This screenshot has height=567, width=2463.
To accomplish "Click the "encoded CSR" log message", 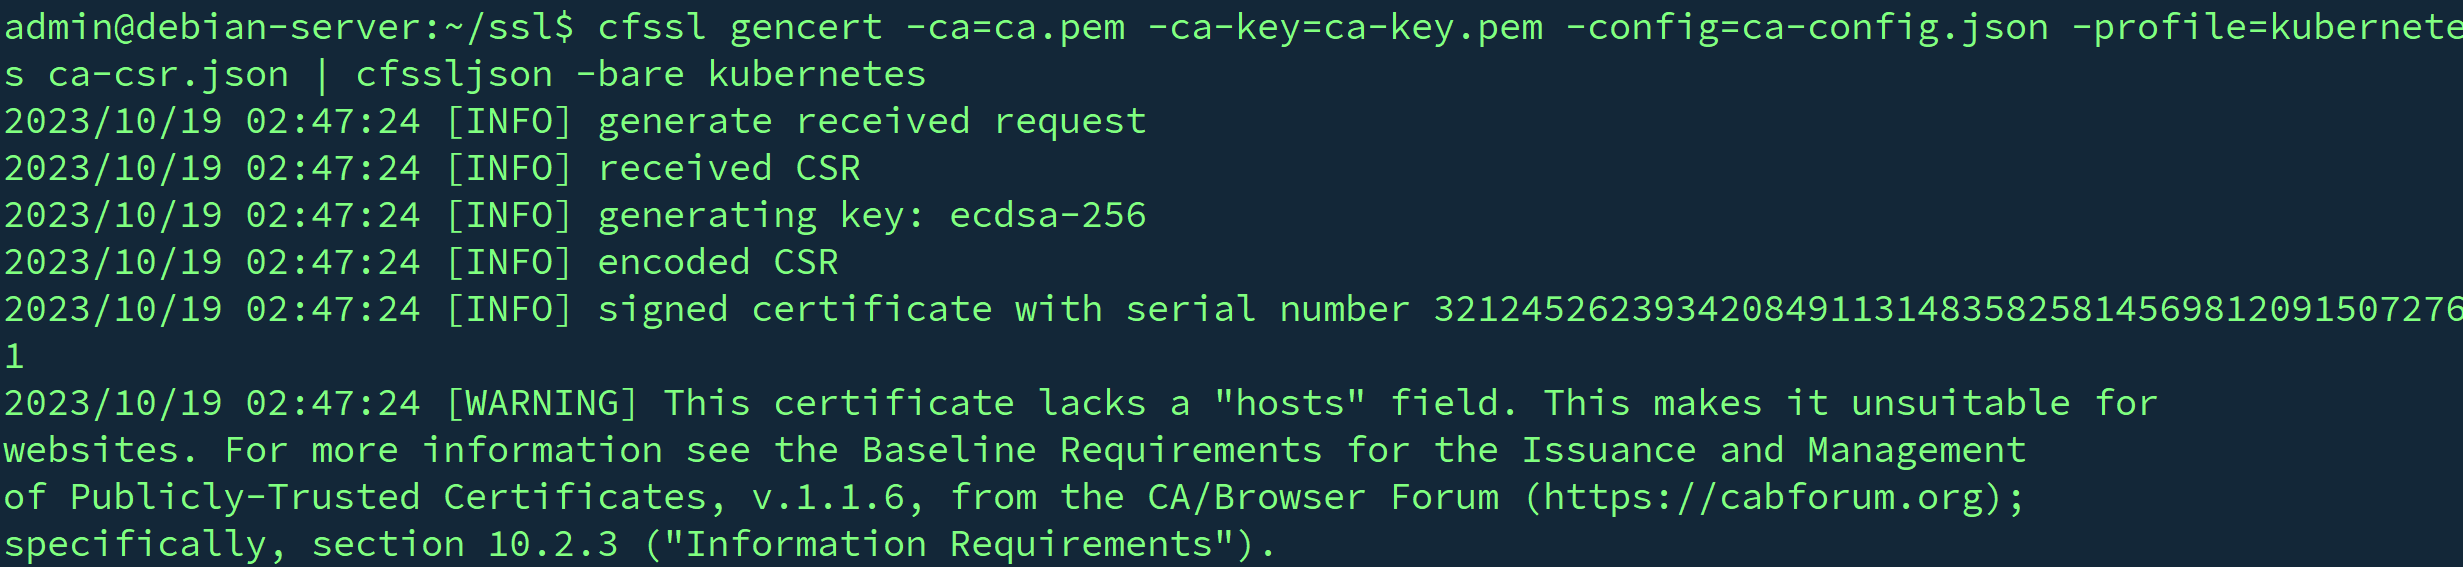I will (x=717, y=262).
